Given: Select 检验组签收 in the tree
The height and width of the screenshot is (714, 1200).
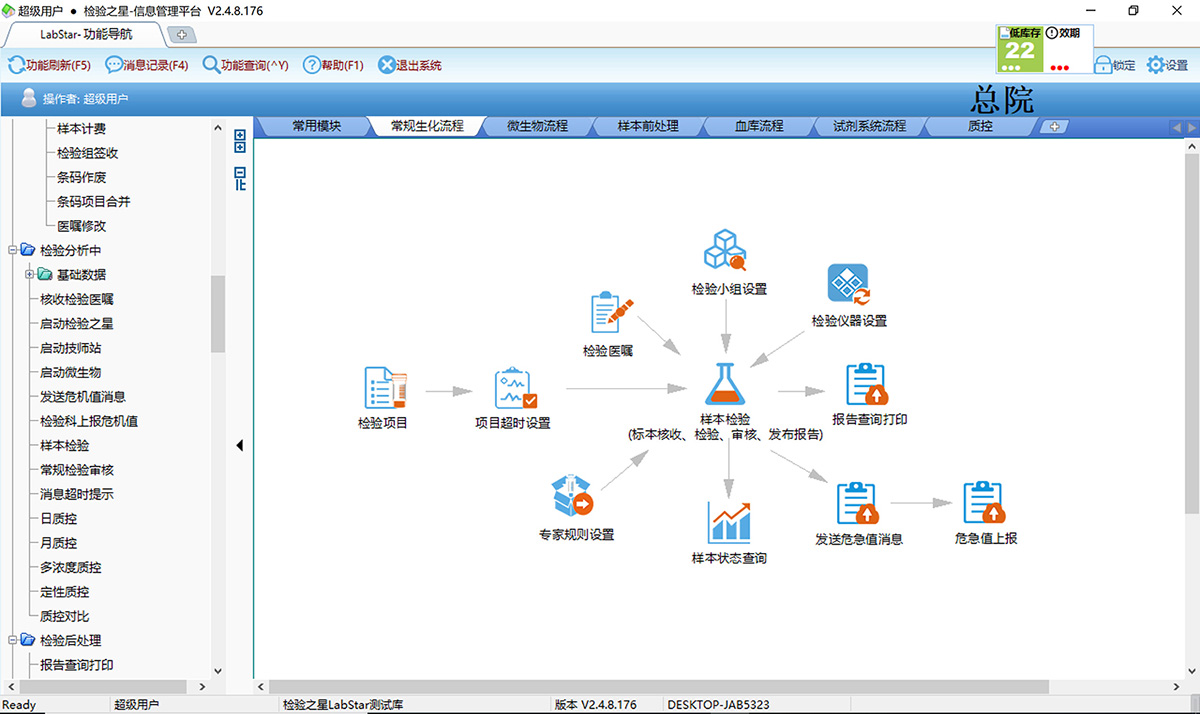Looking at the screenshot, I should click(x=88, y=153).
